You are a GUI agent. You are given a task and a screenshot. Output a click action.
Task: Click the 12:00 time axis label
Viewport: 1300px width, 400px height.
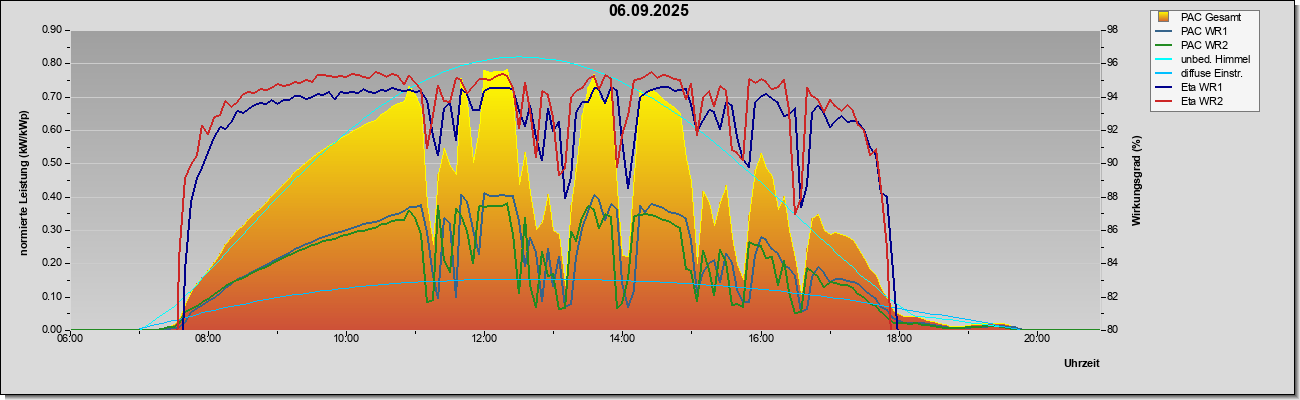[484, 338]
